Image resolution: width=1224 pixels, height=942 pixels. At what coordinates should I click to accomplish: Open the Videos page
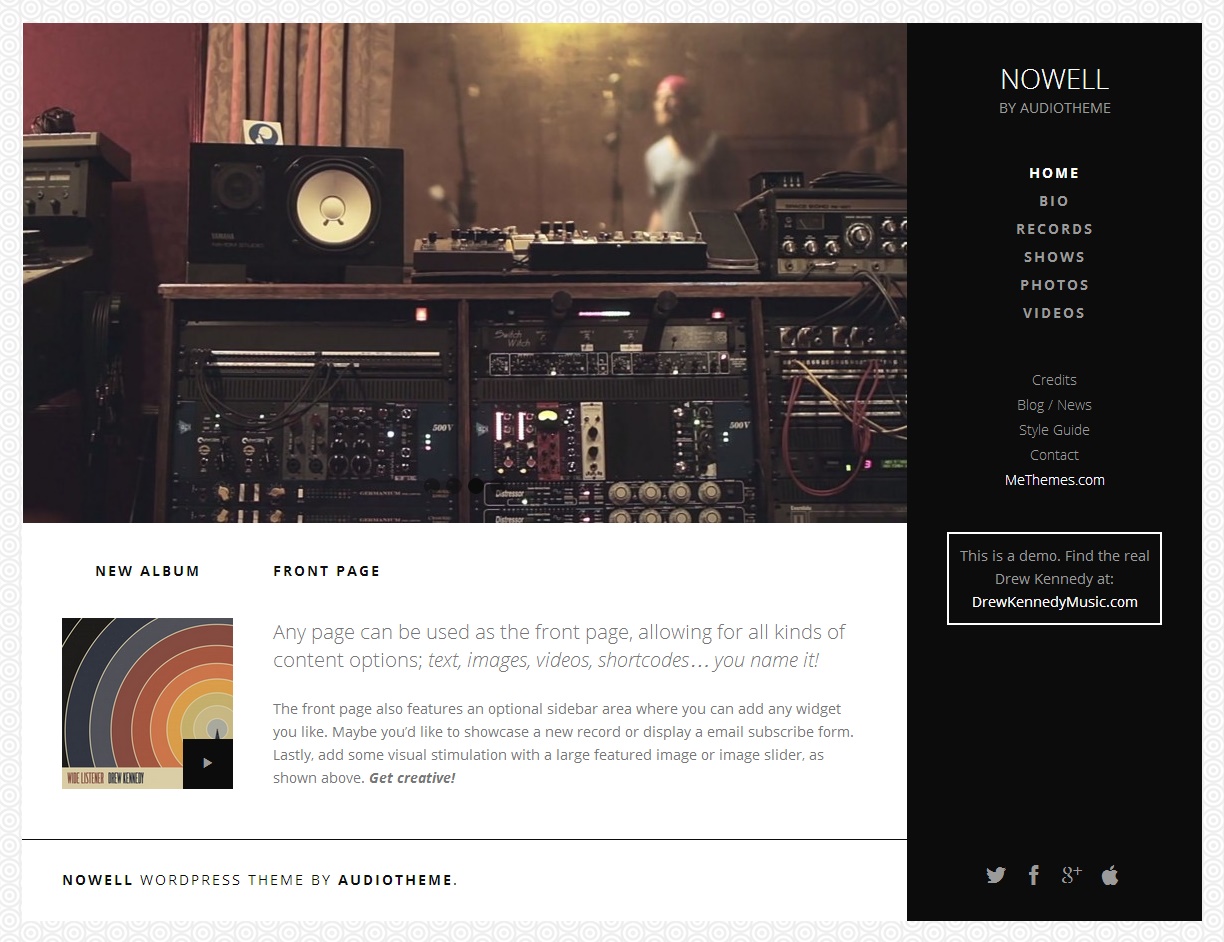tap(1054, 313)
